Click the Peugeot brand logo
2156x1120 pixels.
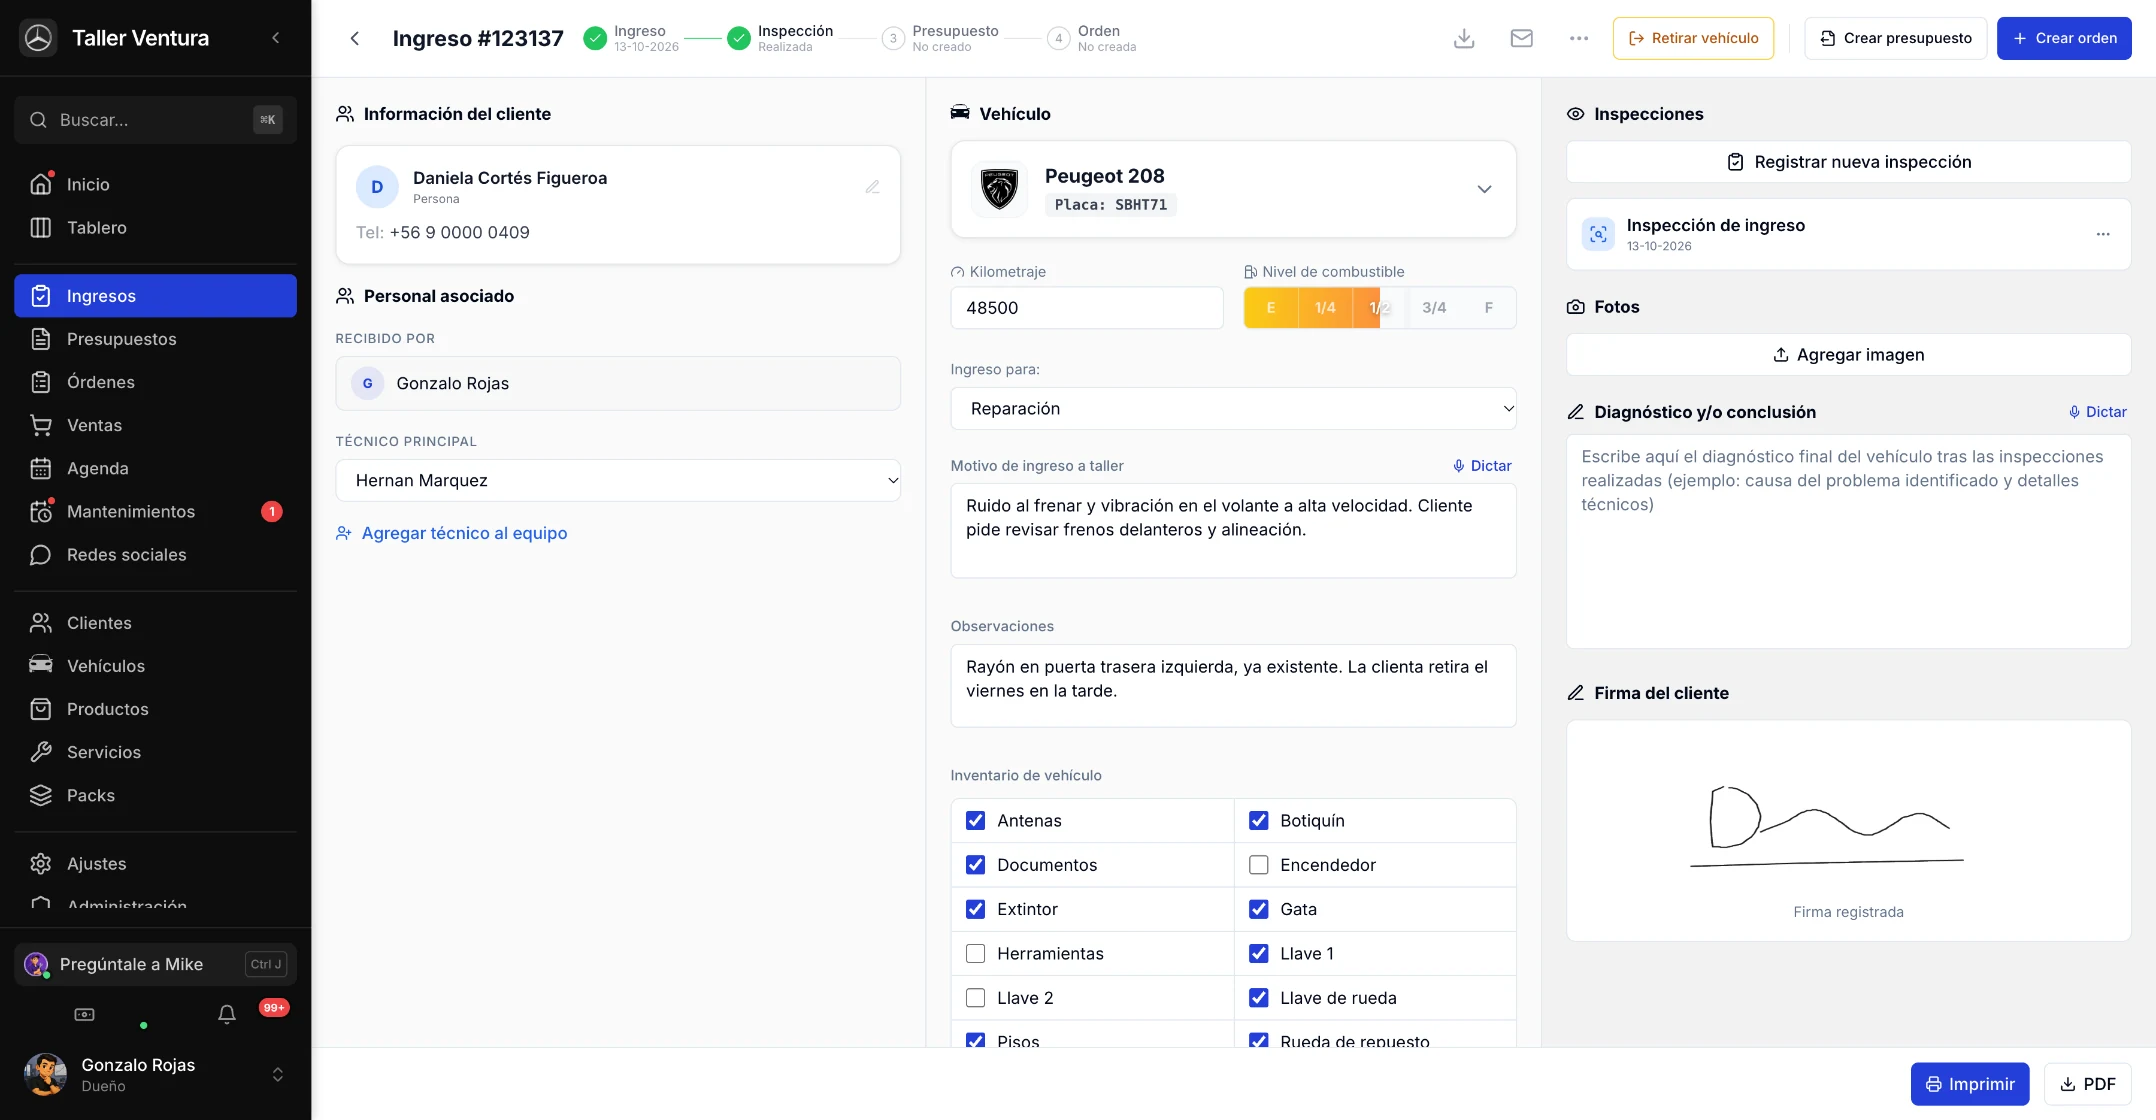pos(999,189)
